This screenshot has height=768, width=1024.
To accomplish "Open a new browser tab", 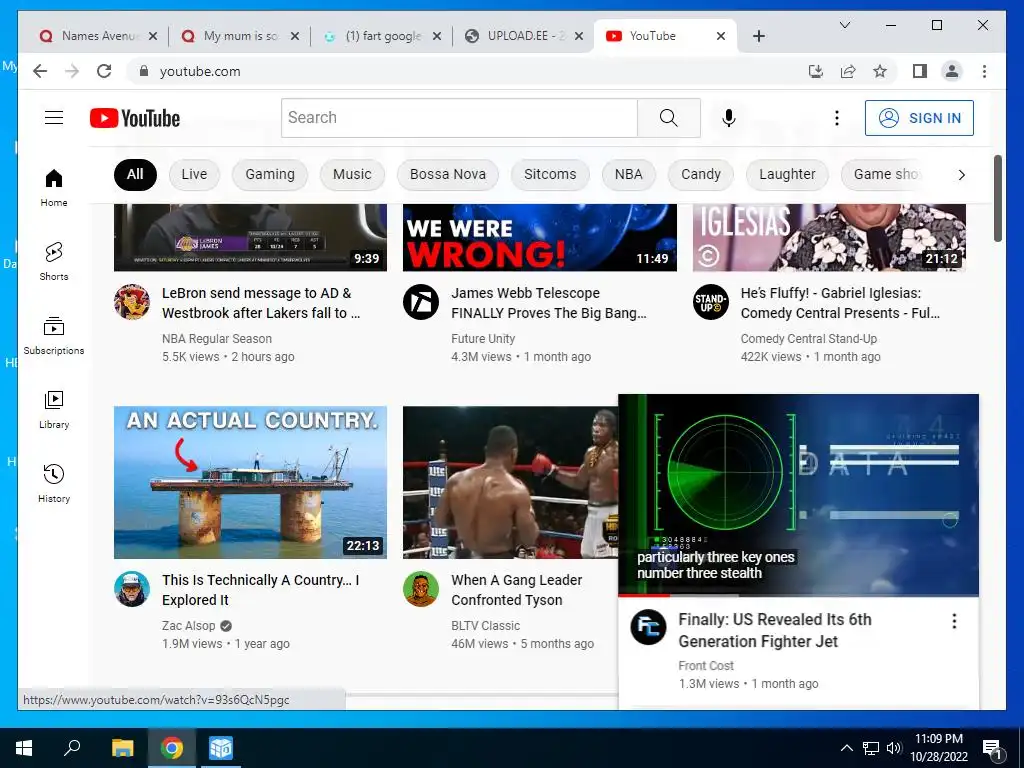I will point(758,36).
